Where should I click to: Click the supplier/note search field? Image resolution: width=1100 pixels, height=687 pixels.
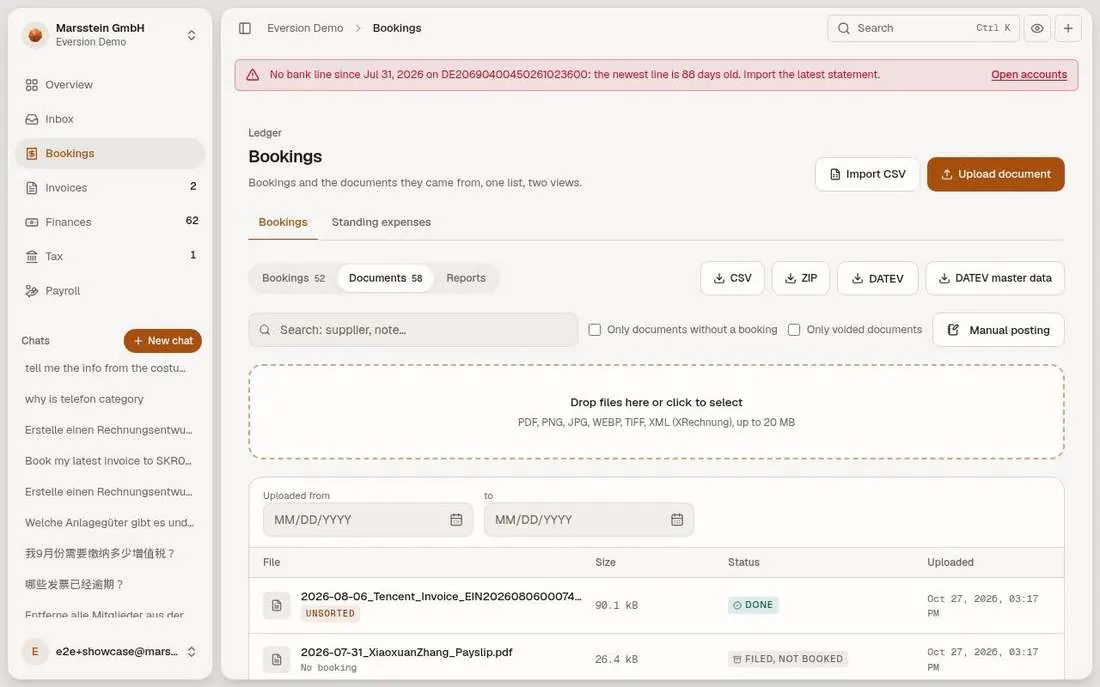tap(413, 330)
